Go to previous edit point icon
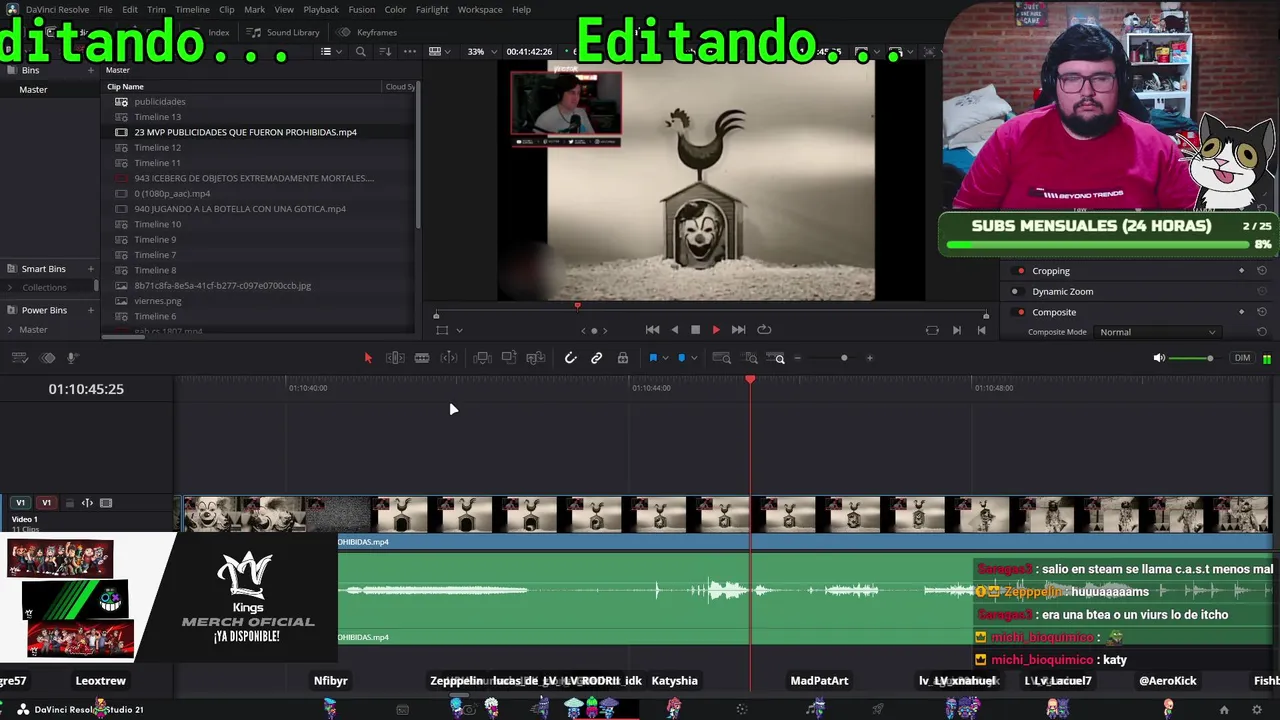This screenshot has height=720, width=1280. point(981,330)
